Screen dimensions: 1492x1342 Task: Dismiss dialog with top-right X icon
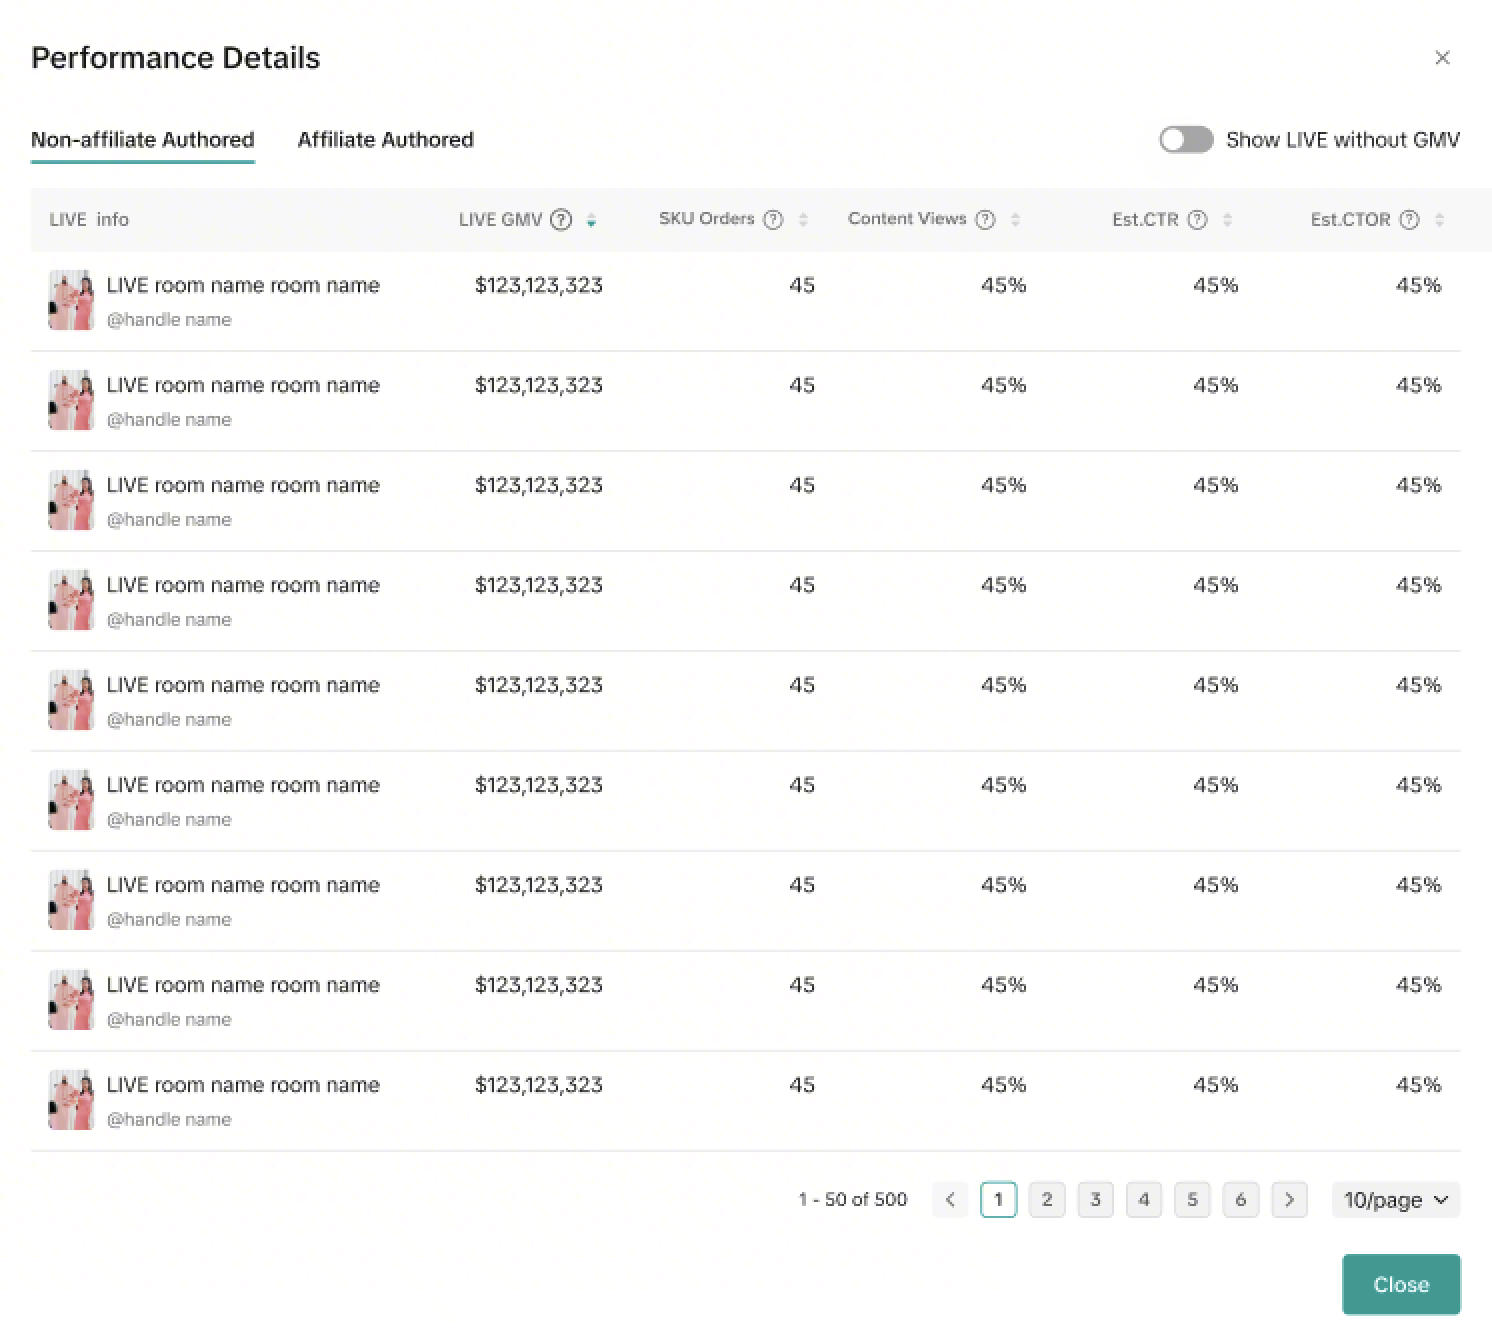pyautogui.click(x=1442, y=58)
